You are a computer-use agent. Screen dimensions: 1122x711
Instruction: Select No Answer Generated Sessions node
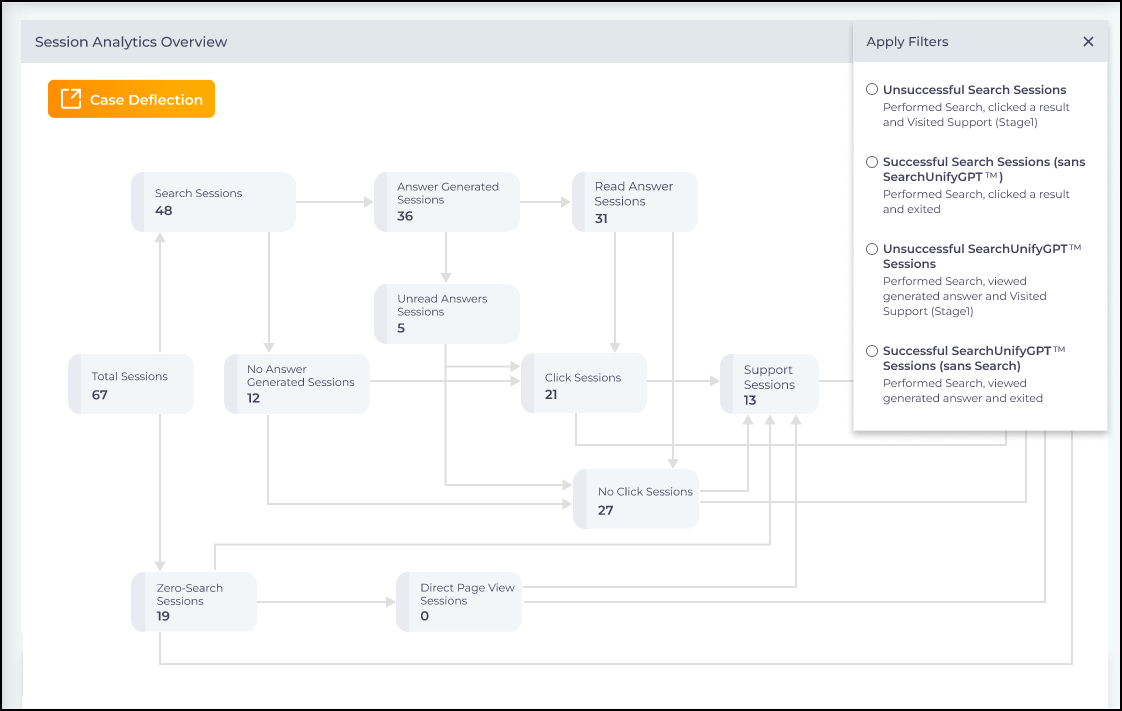coord(296,384)
